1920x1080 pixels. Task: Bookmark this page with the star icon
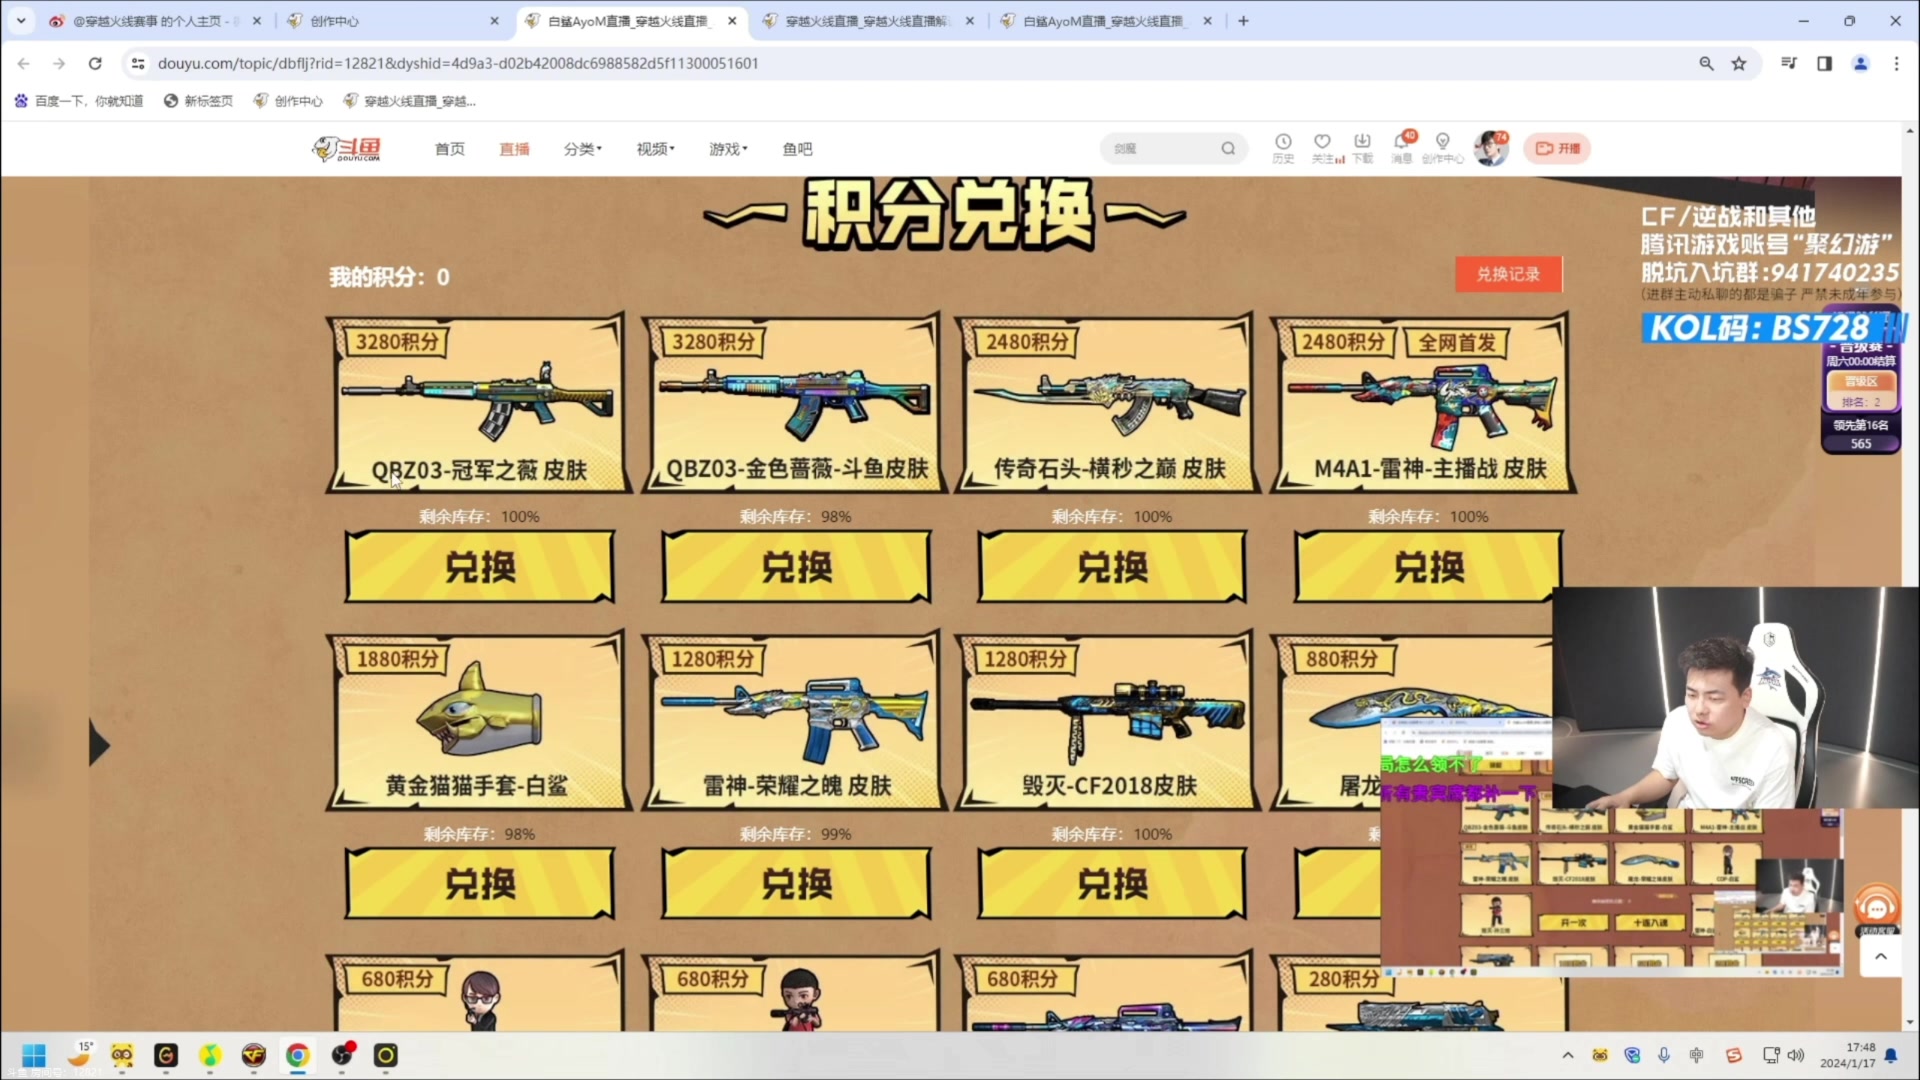click(1739, 63)
